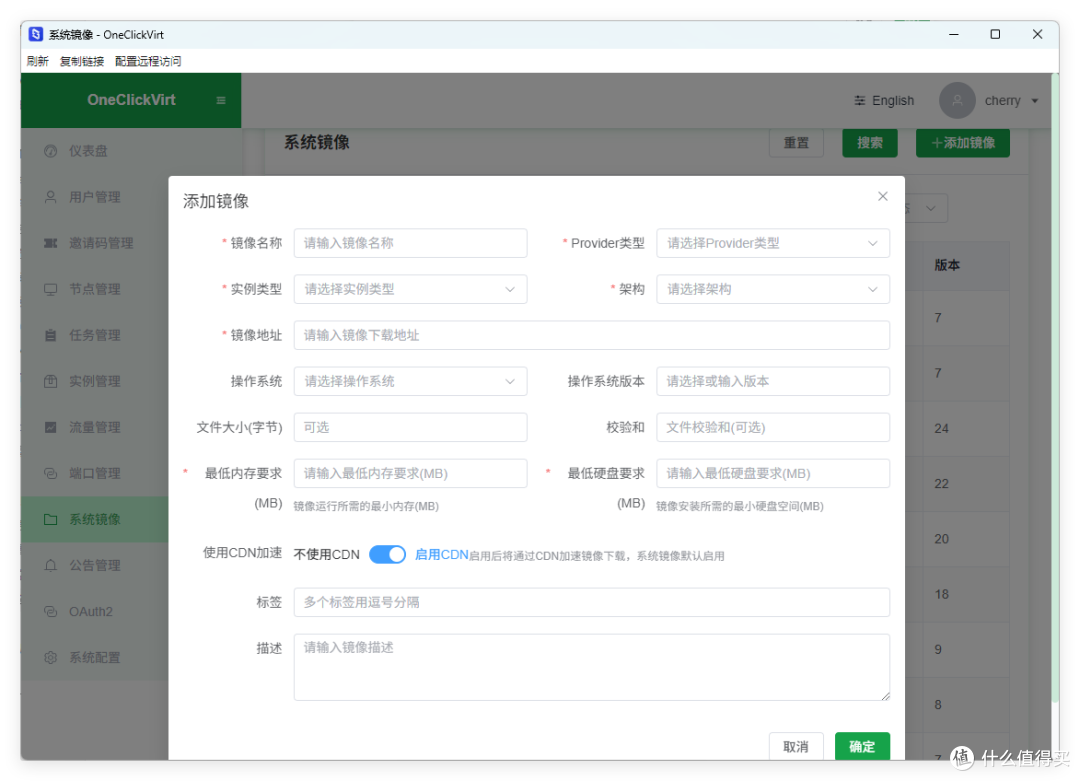Click the 确定 button
Image resolution: width=1080 pixels, height=781 pixels.
[862, 747]
